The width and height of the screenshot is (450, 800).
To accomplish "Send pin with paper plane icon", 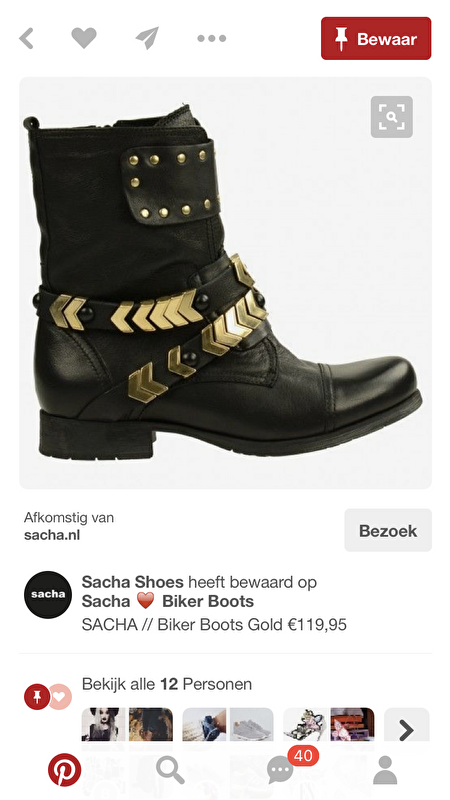I will pos(147,38).
